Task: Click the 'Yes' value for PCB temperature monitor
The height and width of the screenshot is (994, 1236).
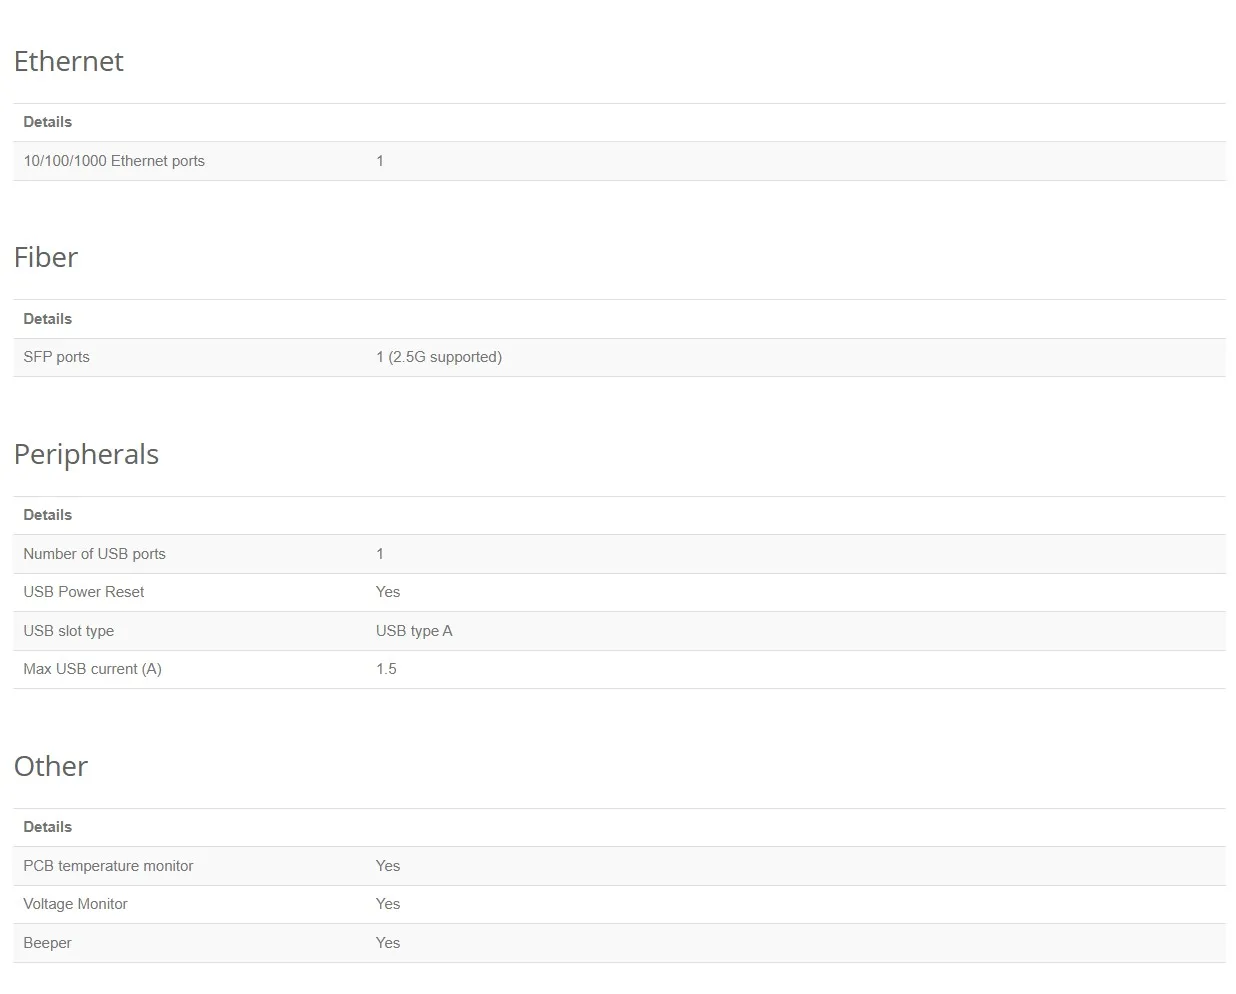Action: tap(388, 866)
